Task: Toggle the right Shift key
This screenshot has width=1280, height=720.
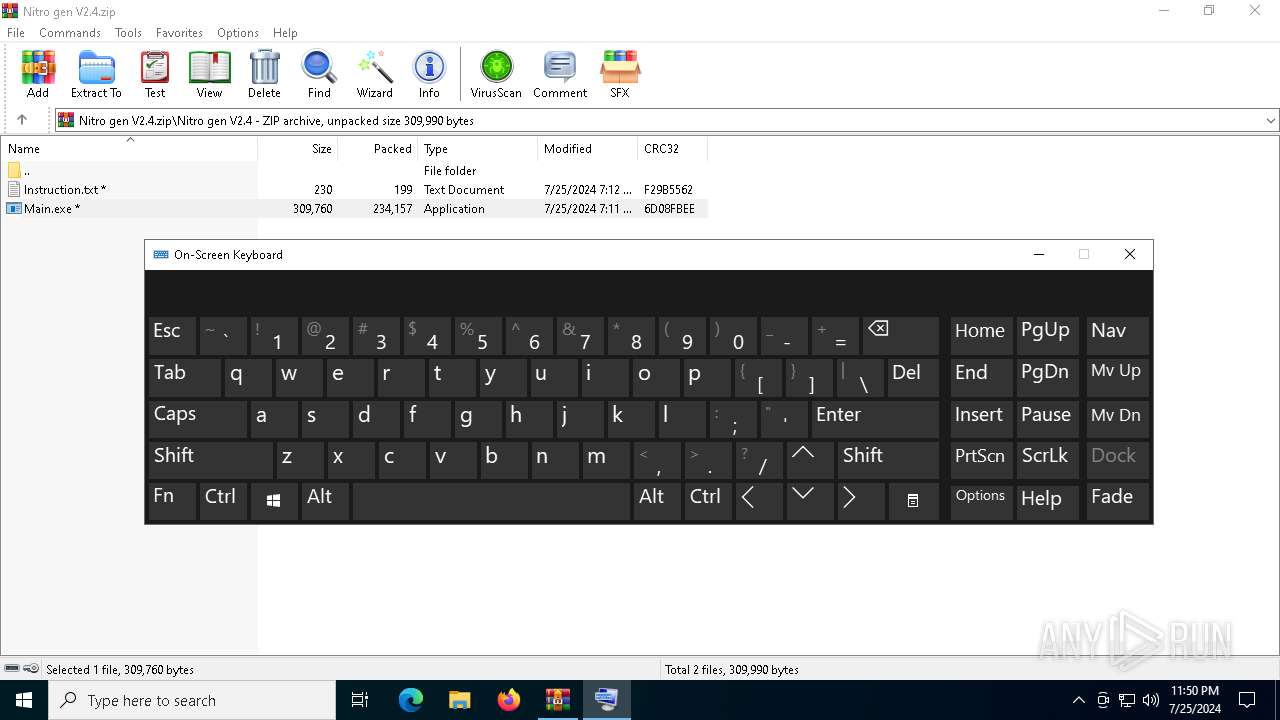Action: point(888,459)
